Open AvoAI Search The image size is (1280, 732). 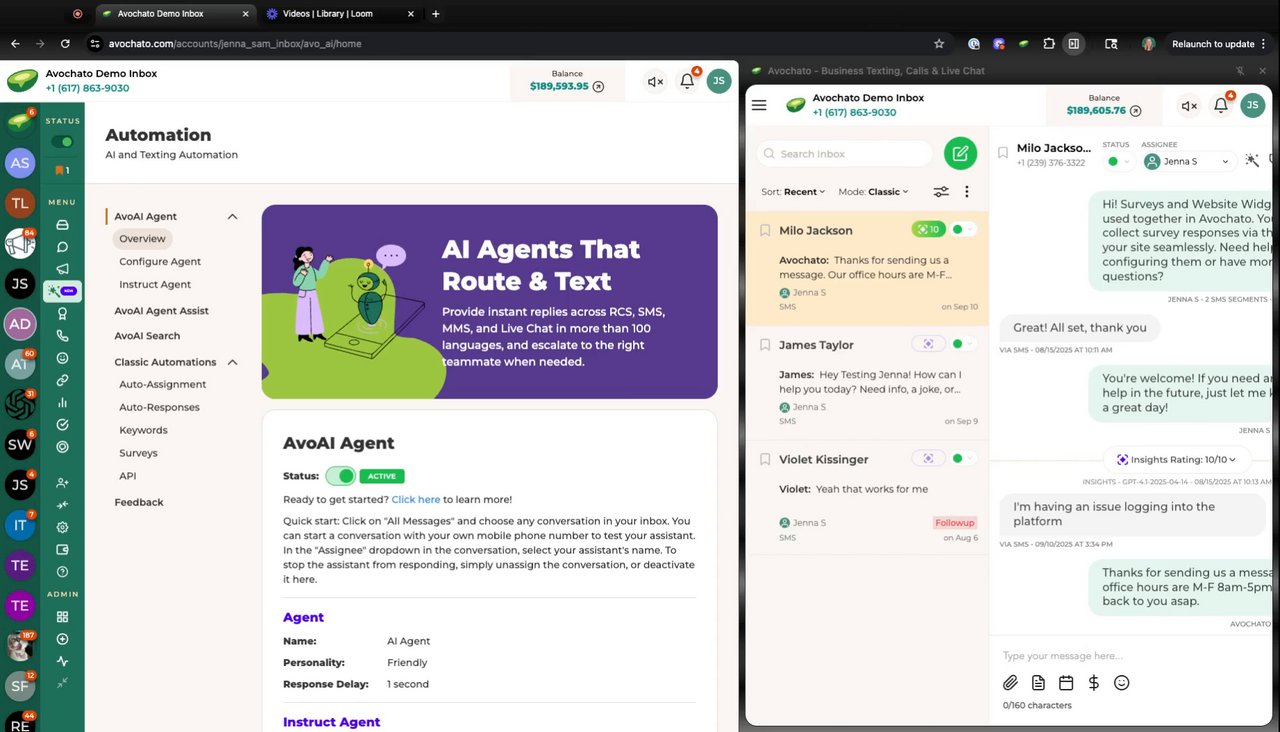click(147, 336)
